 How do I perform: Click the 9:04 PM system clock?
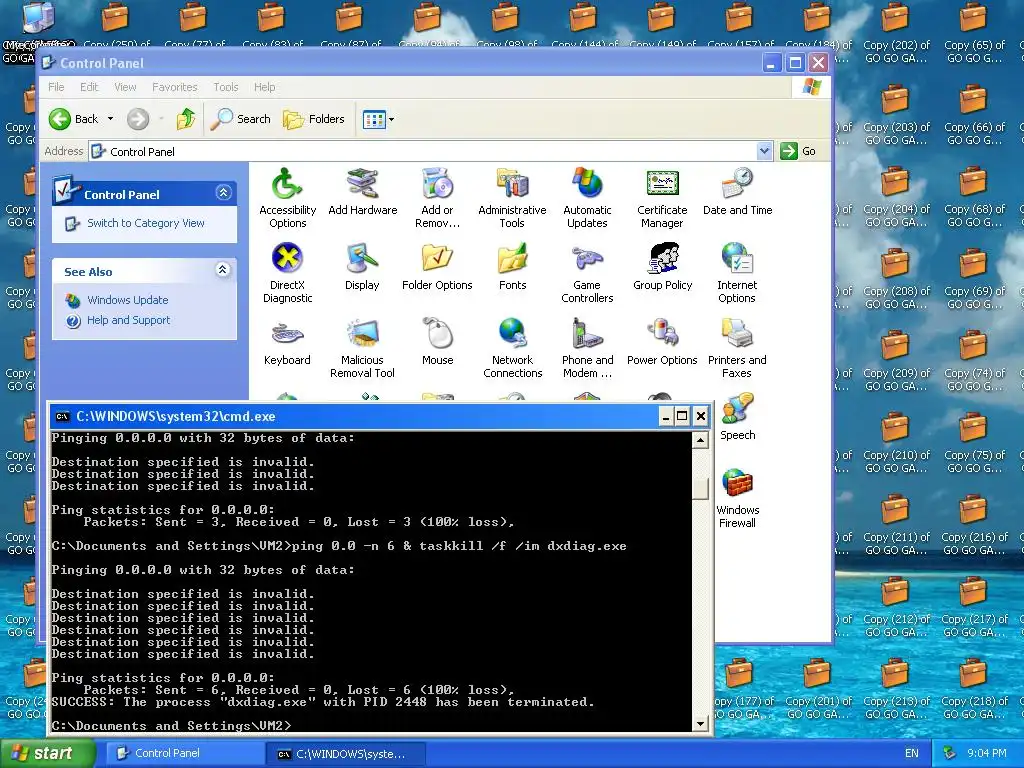986,753
